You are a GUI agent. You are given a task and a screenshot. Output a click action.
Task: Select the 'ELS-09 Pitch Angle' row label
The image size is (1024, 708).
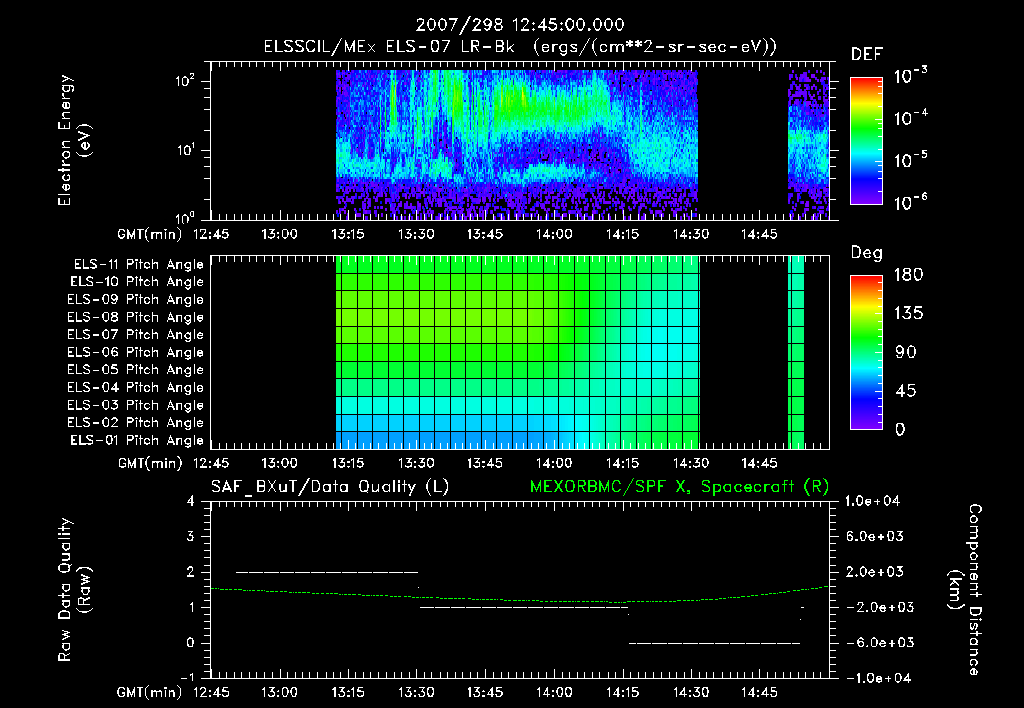(x=136, y=300)
